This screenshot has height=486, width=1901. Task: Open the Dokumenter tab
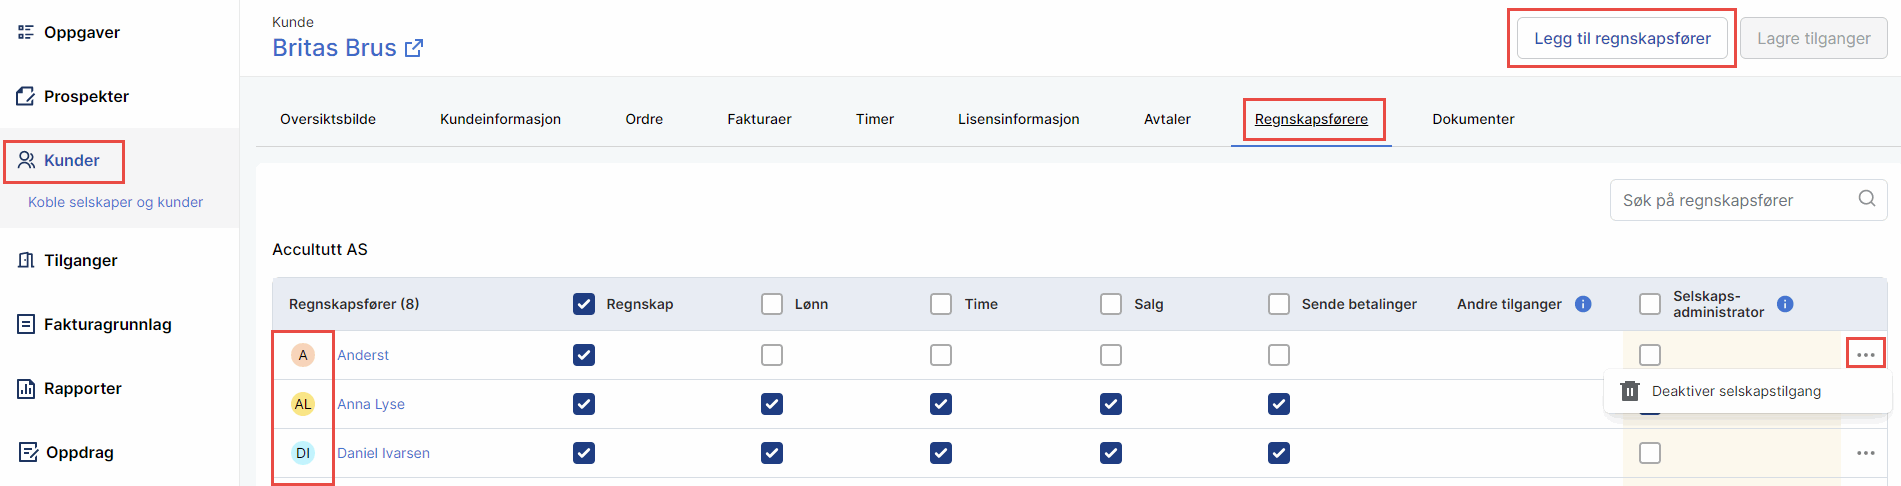point(1473,119)
